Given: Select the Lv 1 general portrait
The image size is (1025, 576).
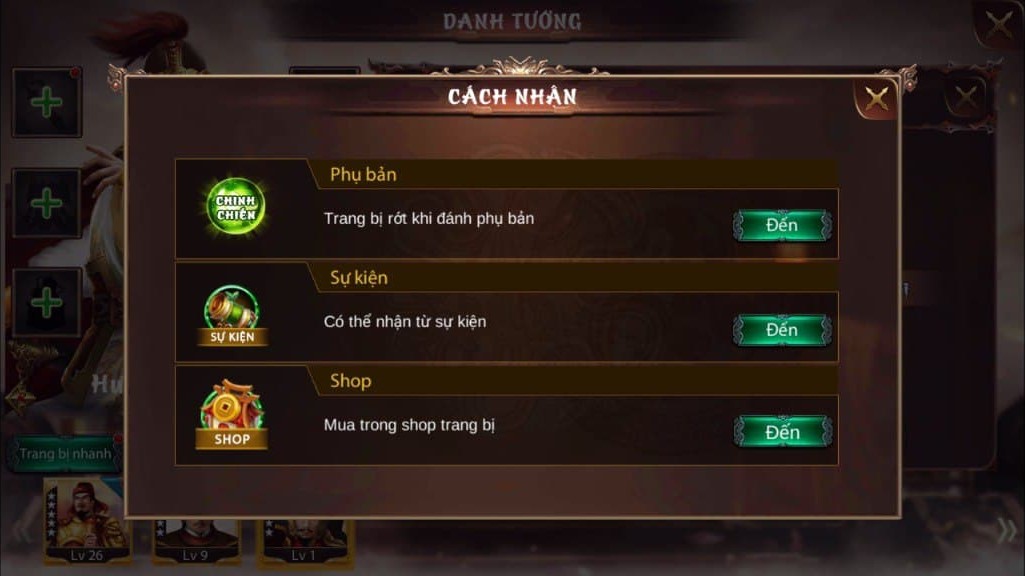Looking at the screenshot, I should [305, 541].
